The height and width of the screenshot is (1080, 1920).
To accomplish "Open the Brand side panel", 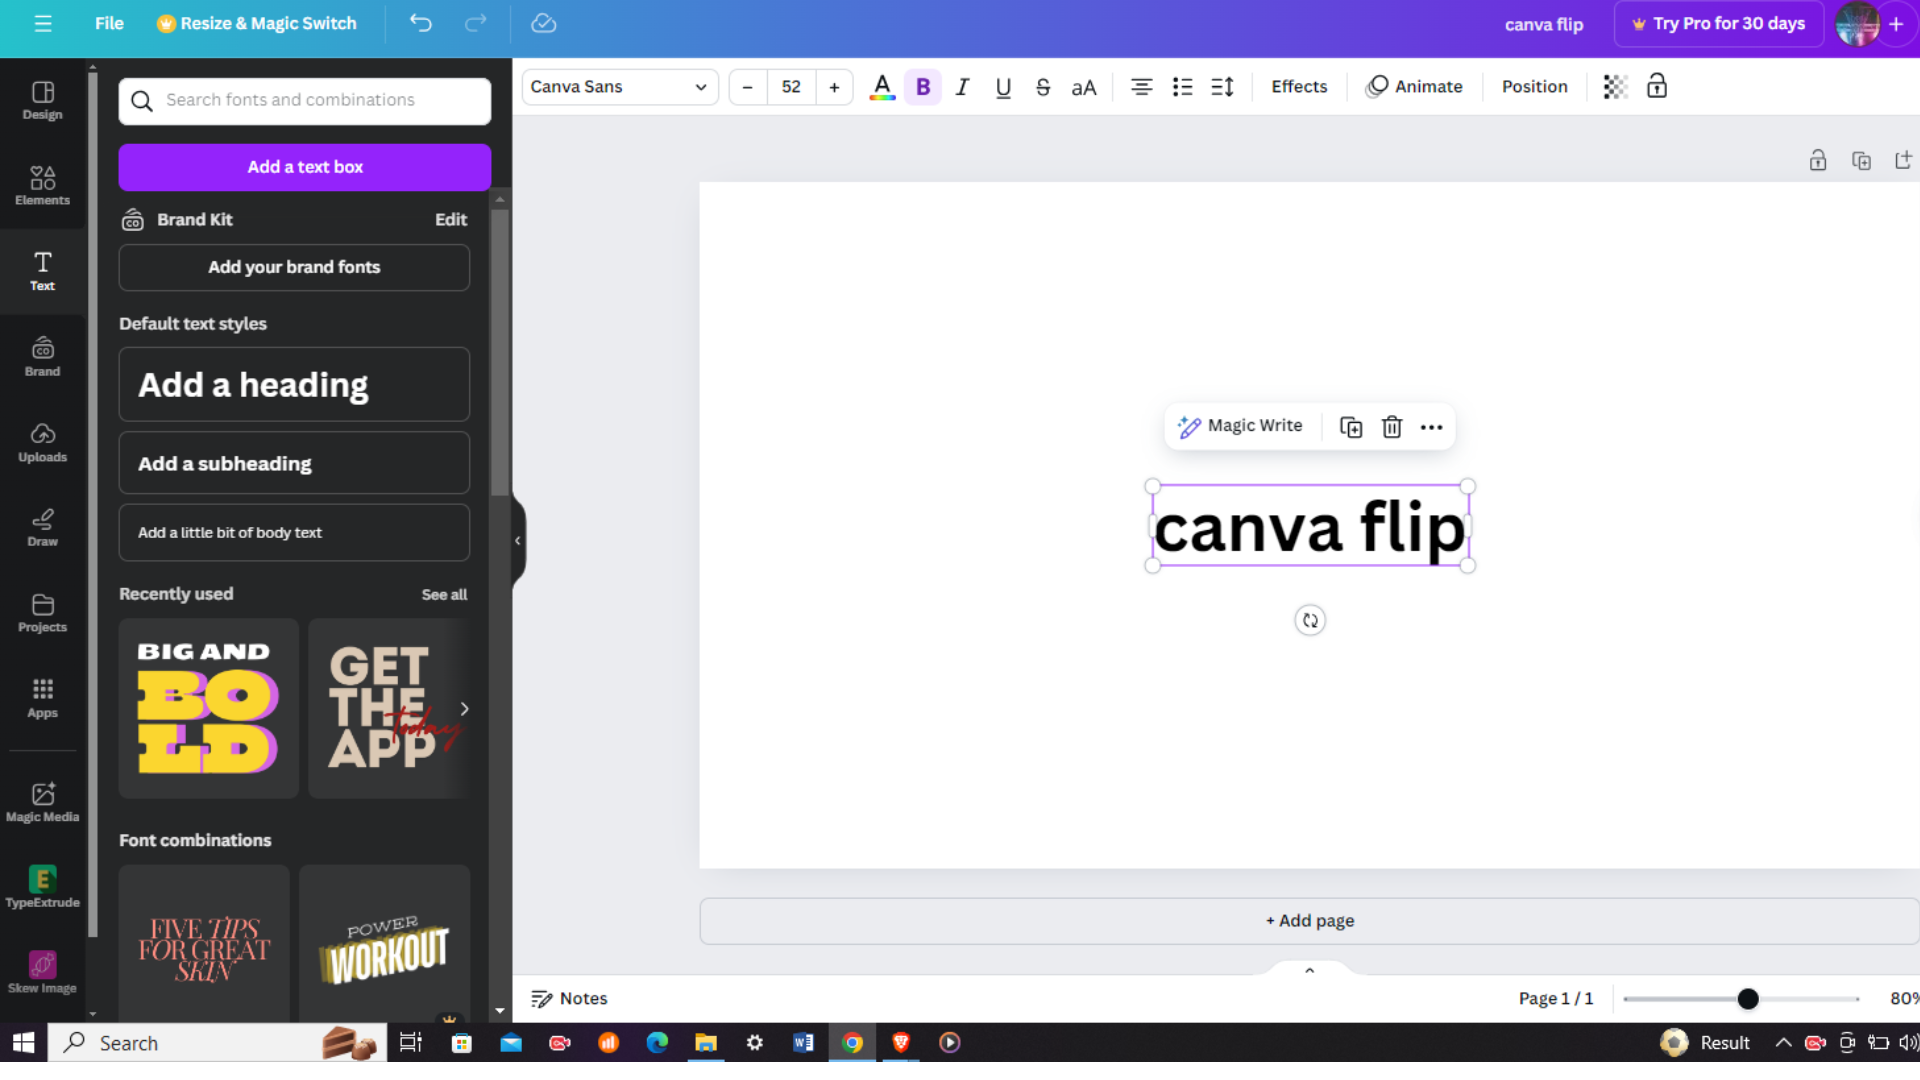I will click(x=42, y=357).
